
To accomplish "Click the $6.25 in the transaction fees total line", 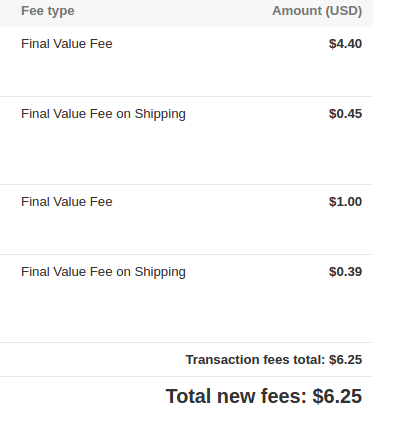I will point(345,360).
